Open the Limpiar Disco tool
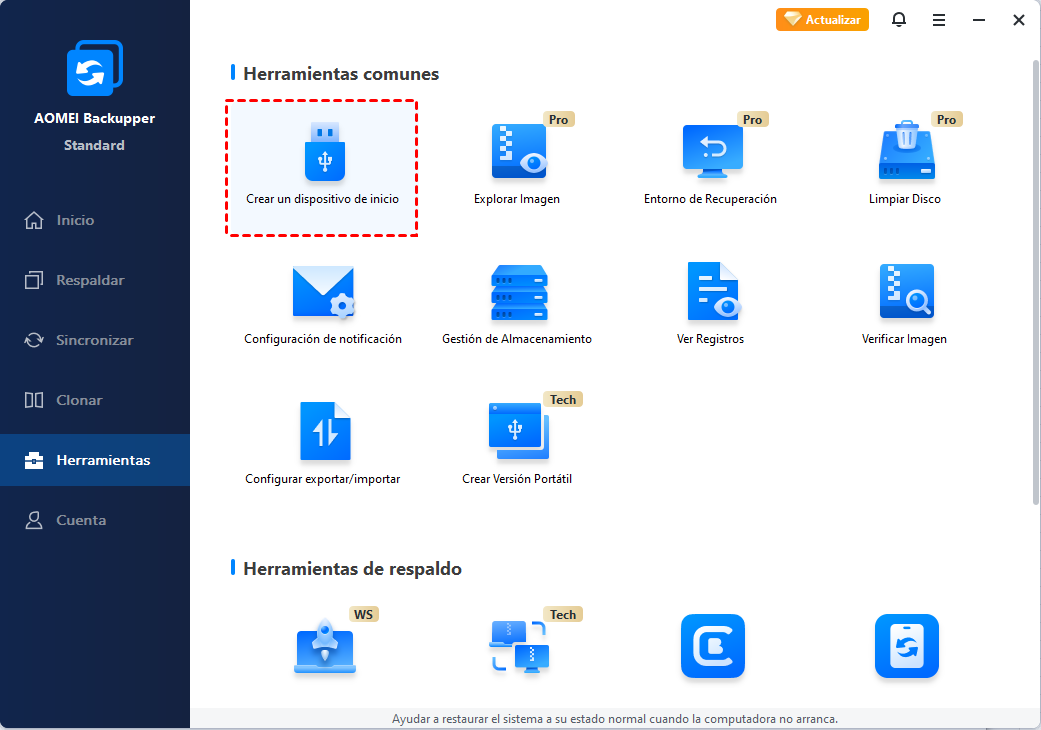The width and height of the screenshot is (1041, 730). pyautogui.click(x=905, y=161)
